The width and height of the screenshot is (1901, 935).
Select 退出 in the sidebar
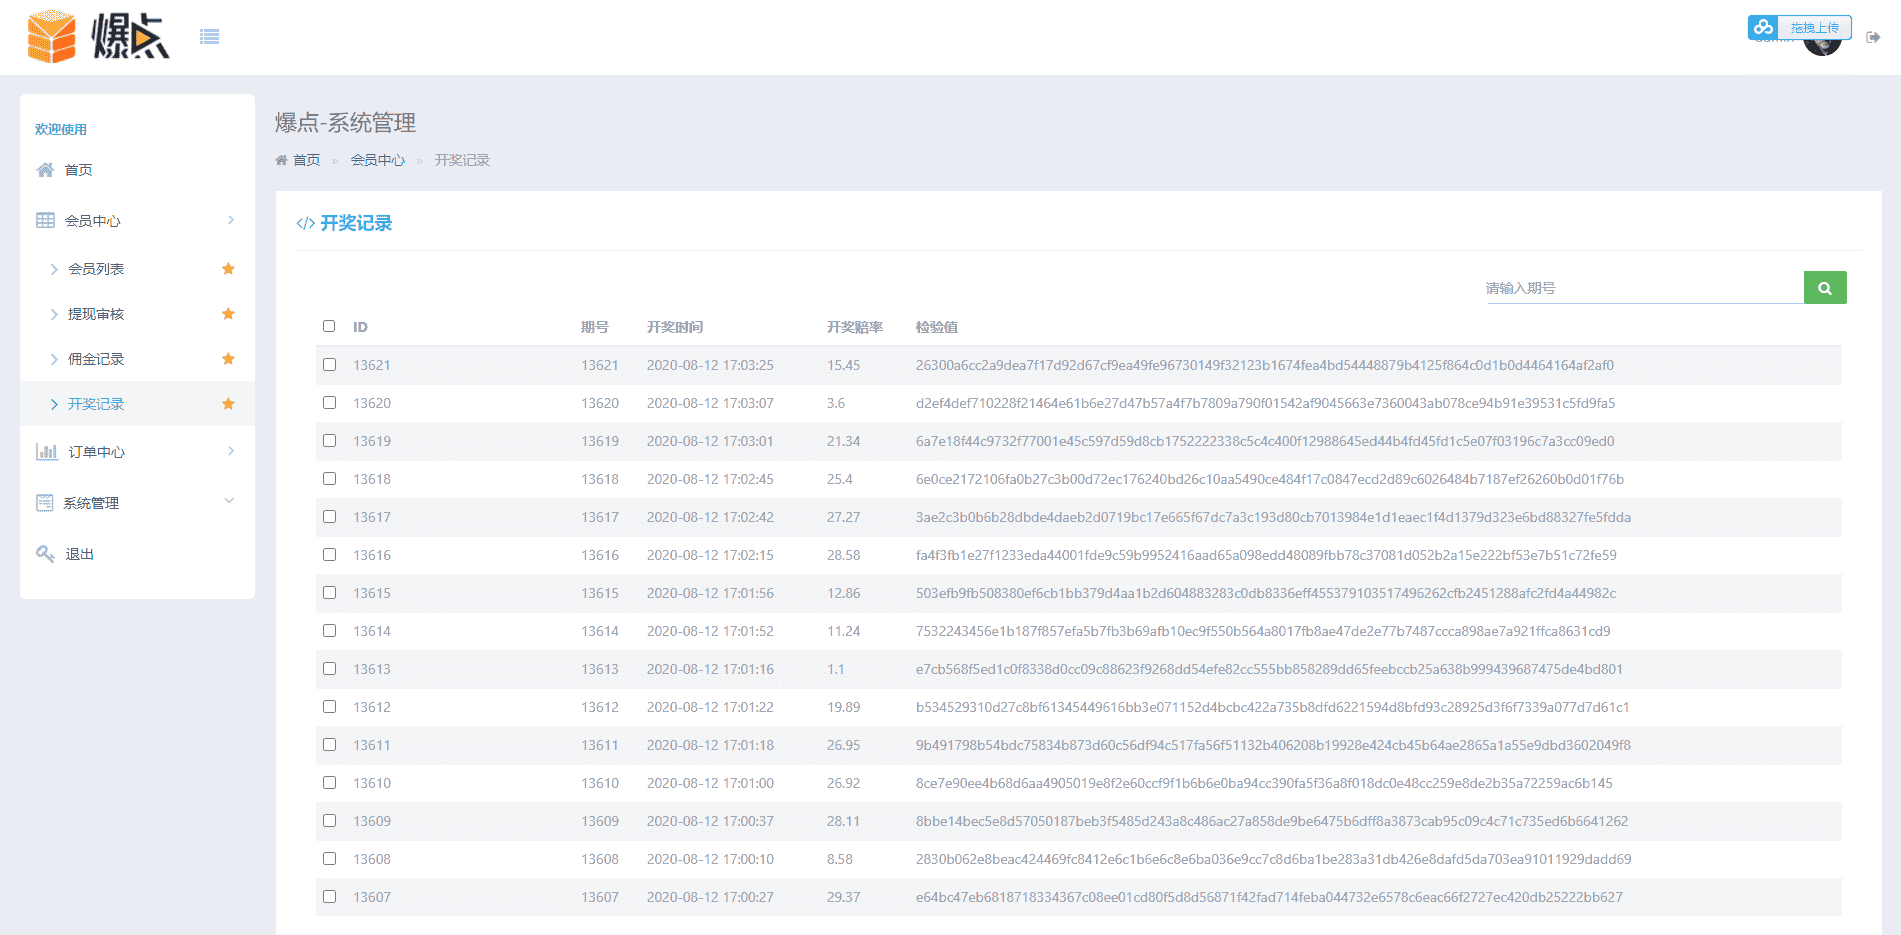[79, 554]
